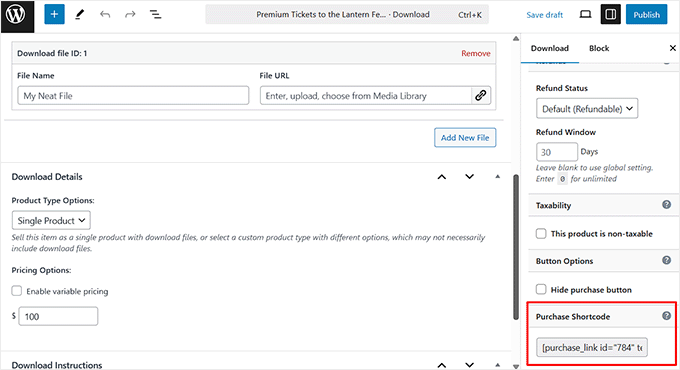Screen dimensions: 680x370
Task: Focus the File Name field
Action: point(133,95)
